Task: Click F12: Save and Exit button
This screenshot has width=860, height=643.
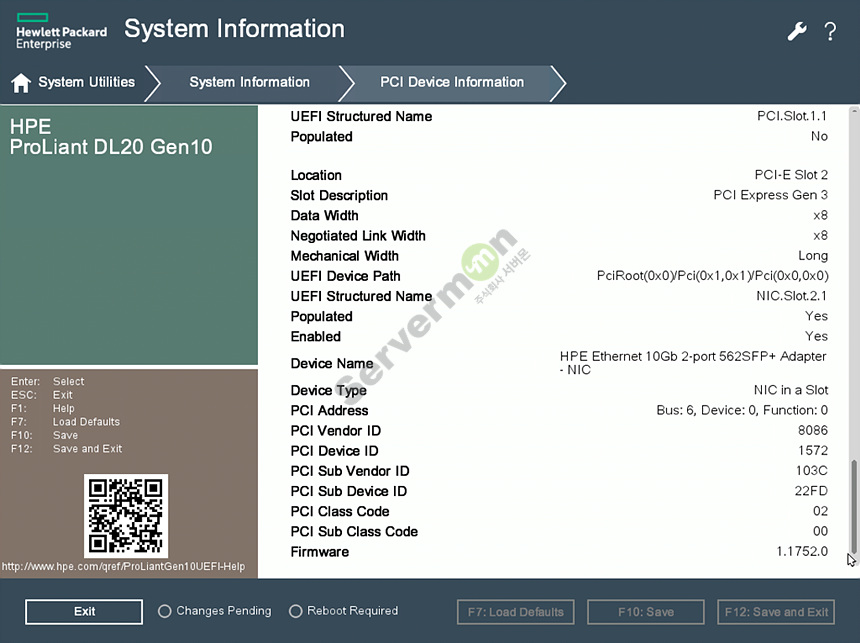Action: (x=776, y=612)
